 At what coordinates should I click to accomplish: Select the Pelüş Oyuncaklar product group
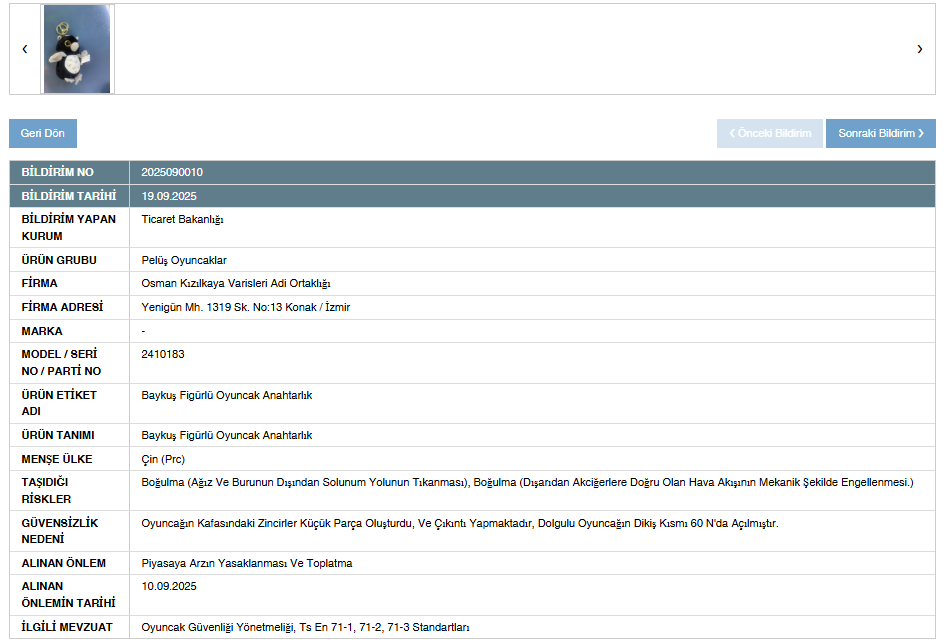point(184,260)
